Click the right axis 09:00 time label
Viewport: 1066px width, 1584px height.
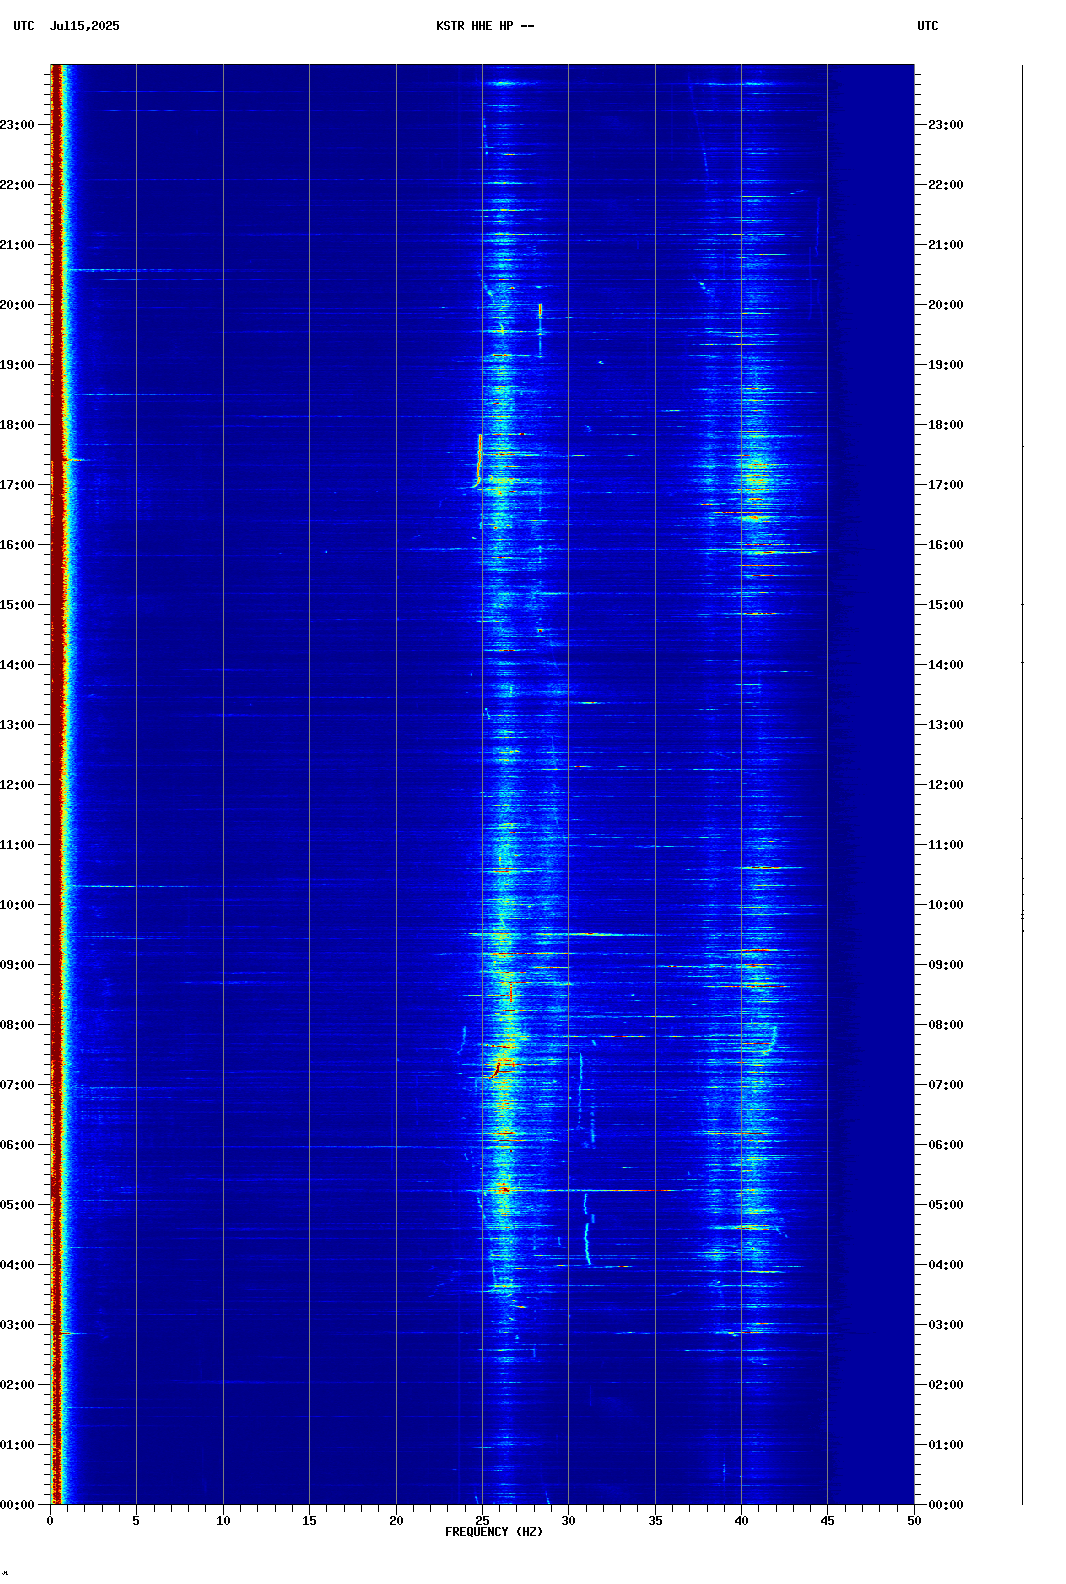click(946, 965)
